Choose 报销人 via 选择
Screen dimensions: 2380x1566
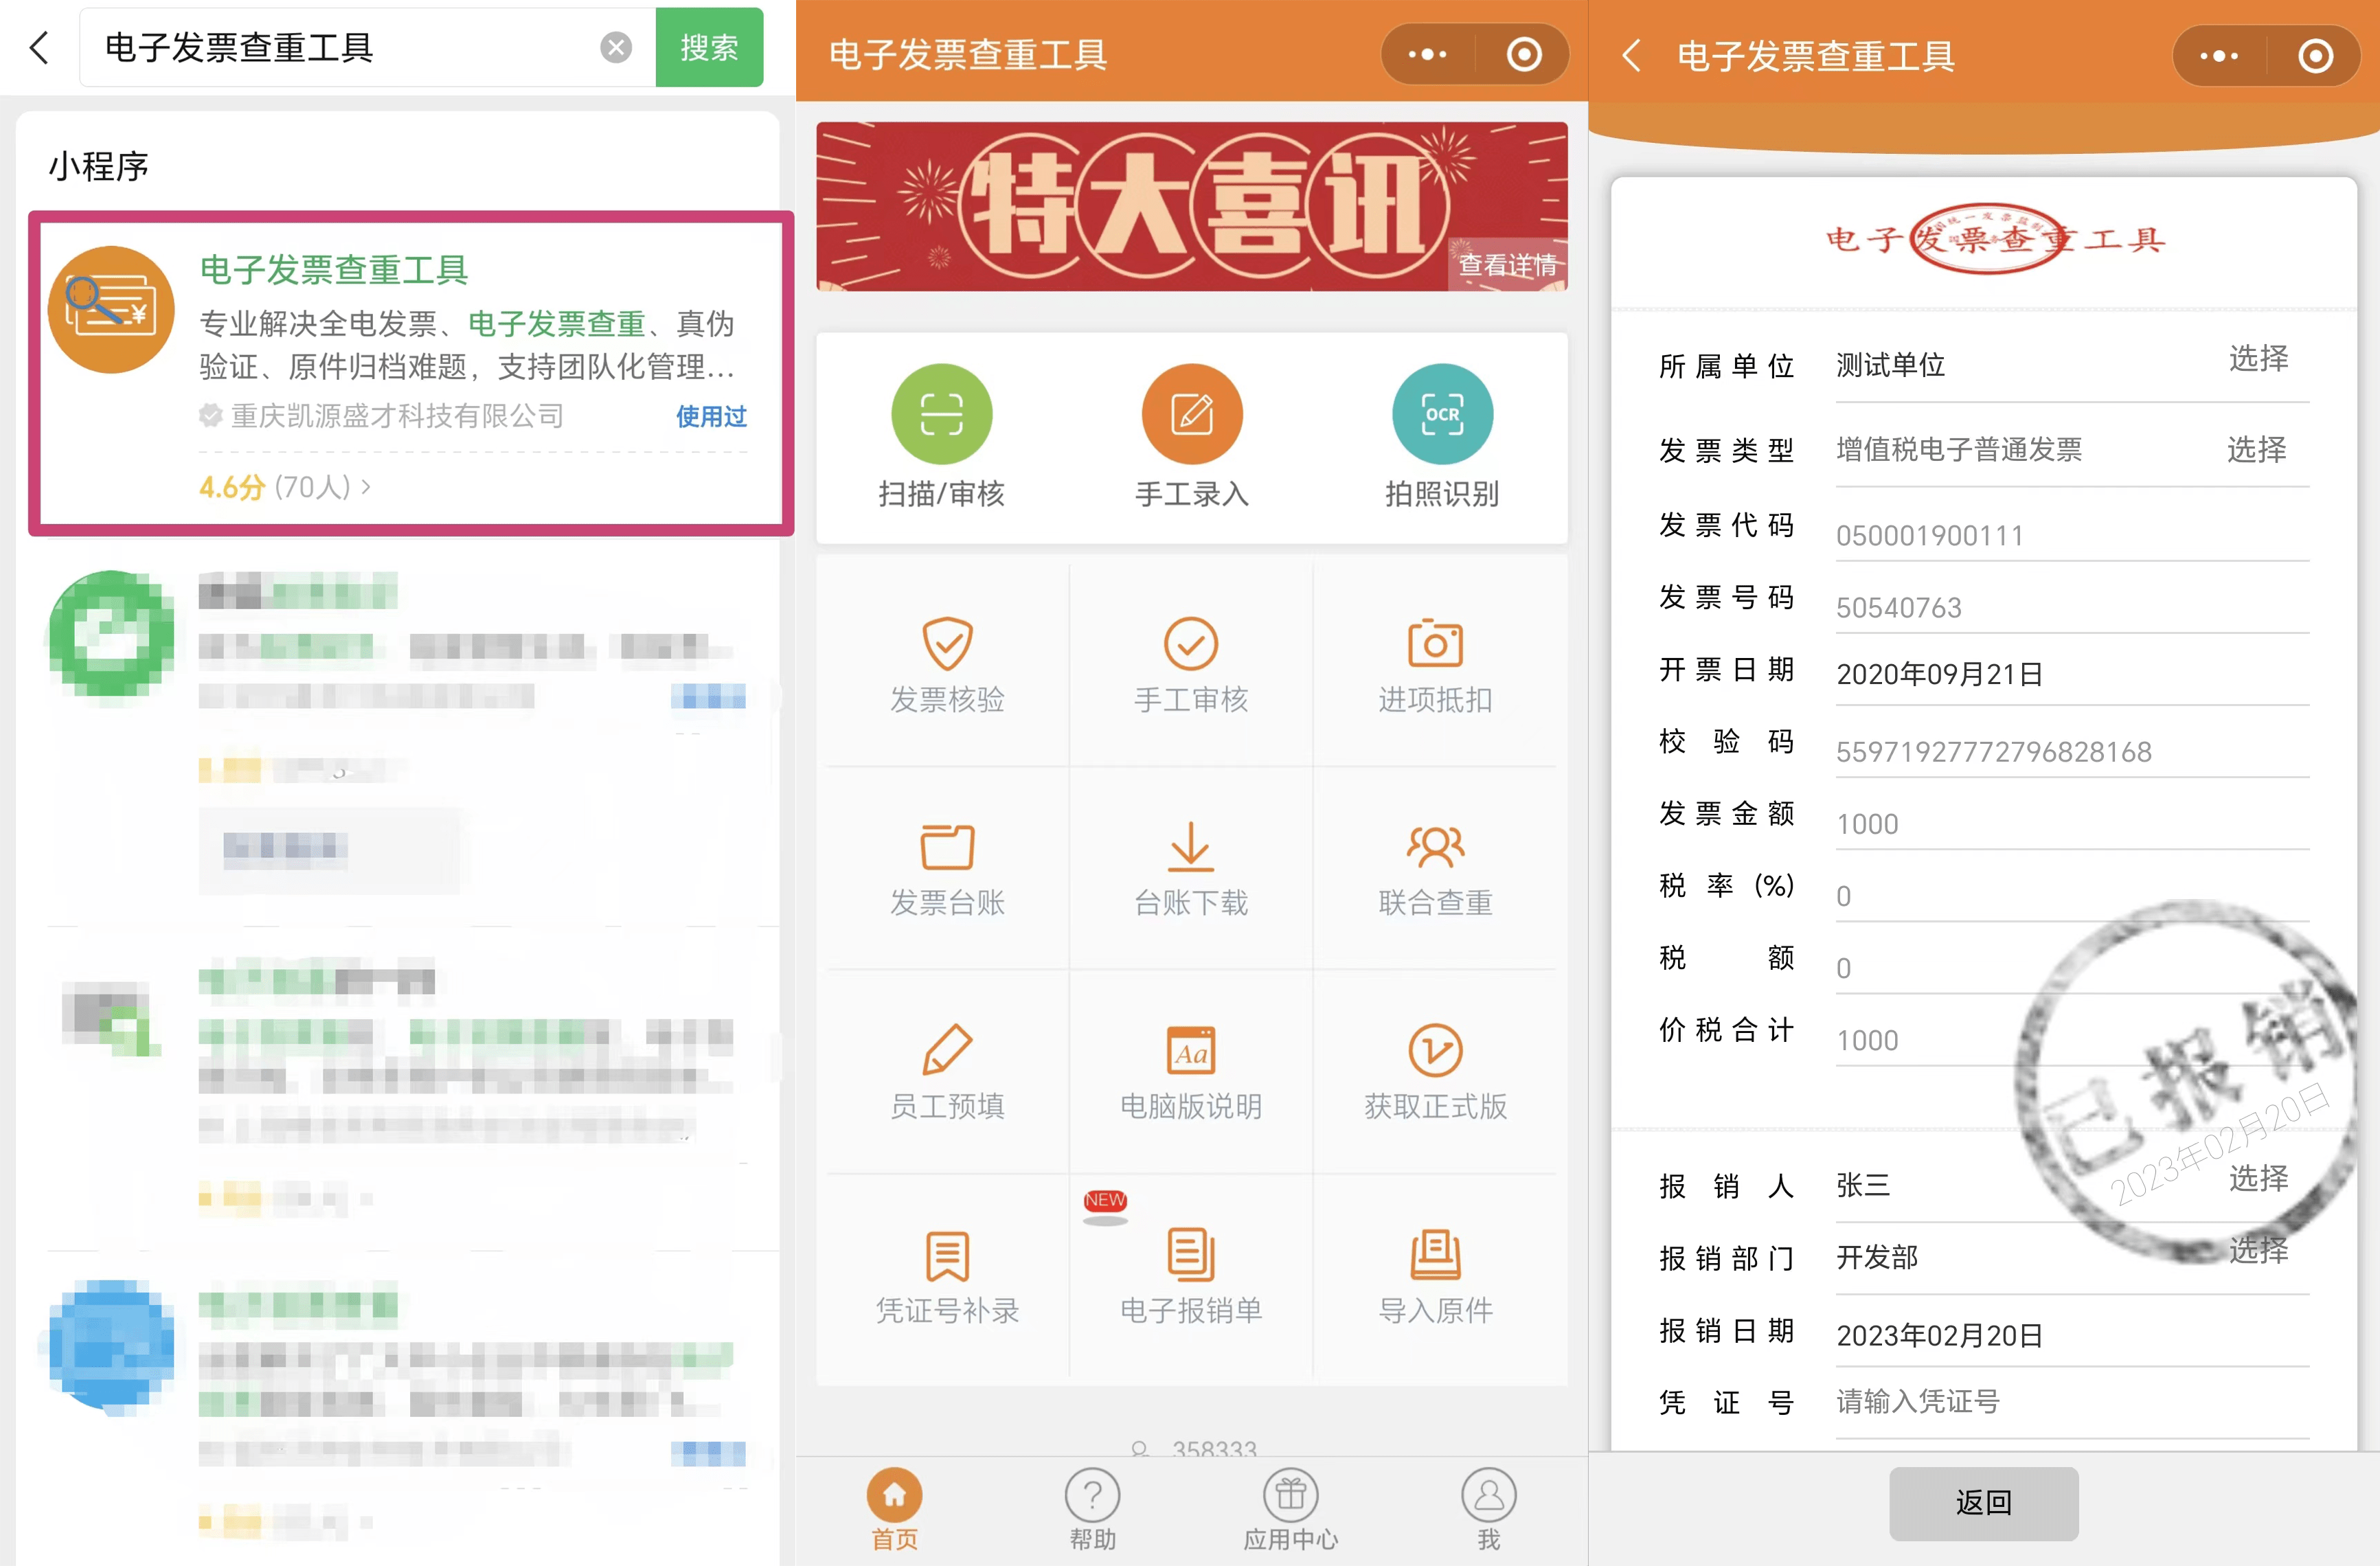pos(2258,1178)
